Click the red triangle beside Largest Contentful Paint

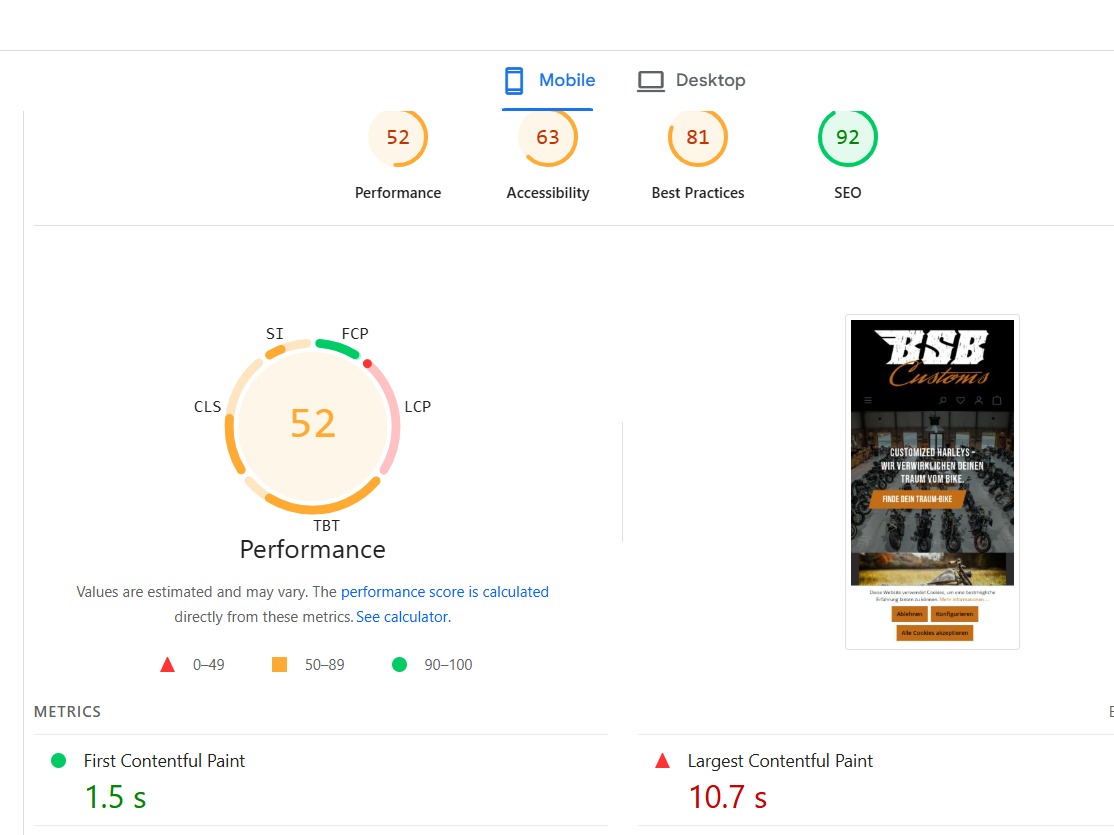pos(662,761)
